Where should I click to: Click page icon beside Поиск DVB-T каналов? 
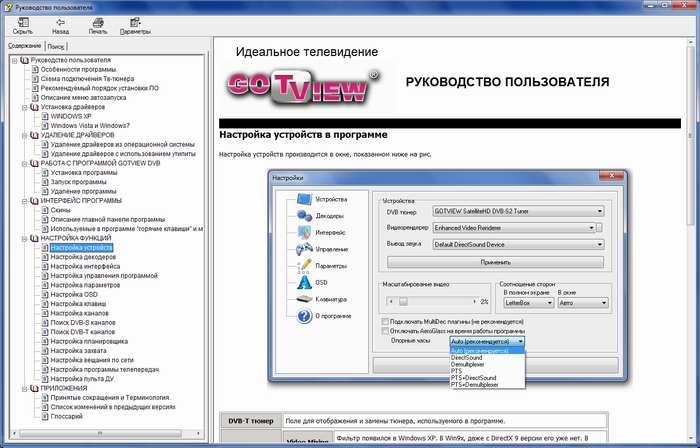pyautogui.click(x=45, y=332)
